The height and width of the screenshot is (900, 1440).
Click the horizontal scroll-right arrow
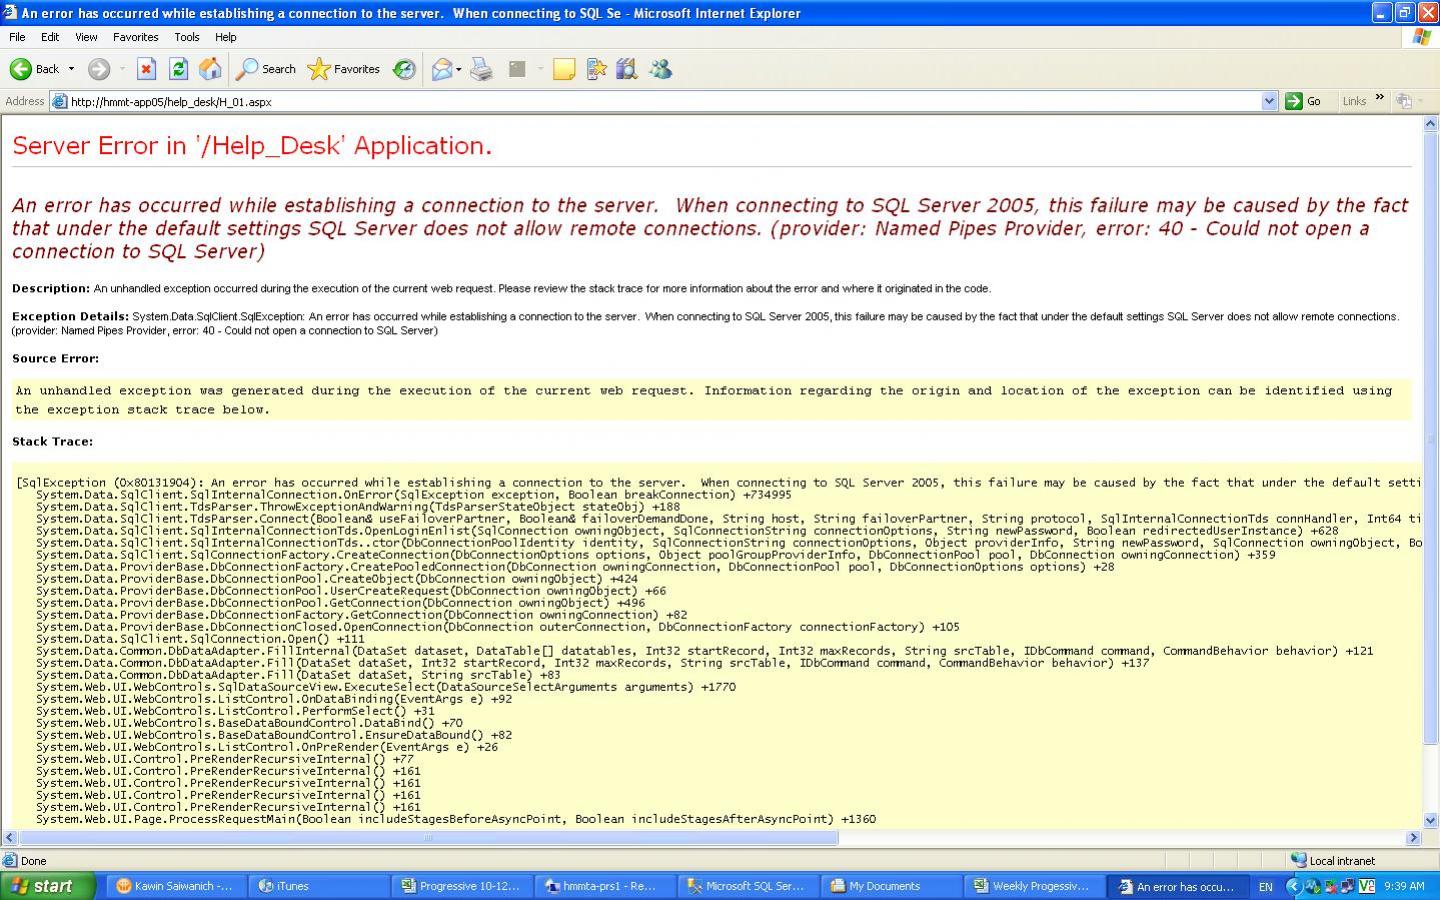tap(1413, 838)
